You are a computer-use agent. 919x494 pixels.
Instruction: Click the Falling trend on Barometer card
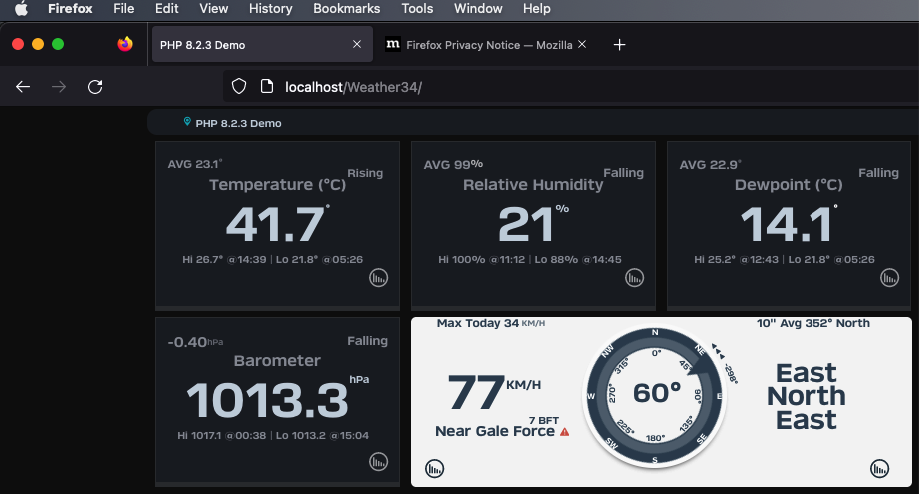pos(367,340)
